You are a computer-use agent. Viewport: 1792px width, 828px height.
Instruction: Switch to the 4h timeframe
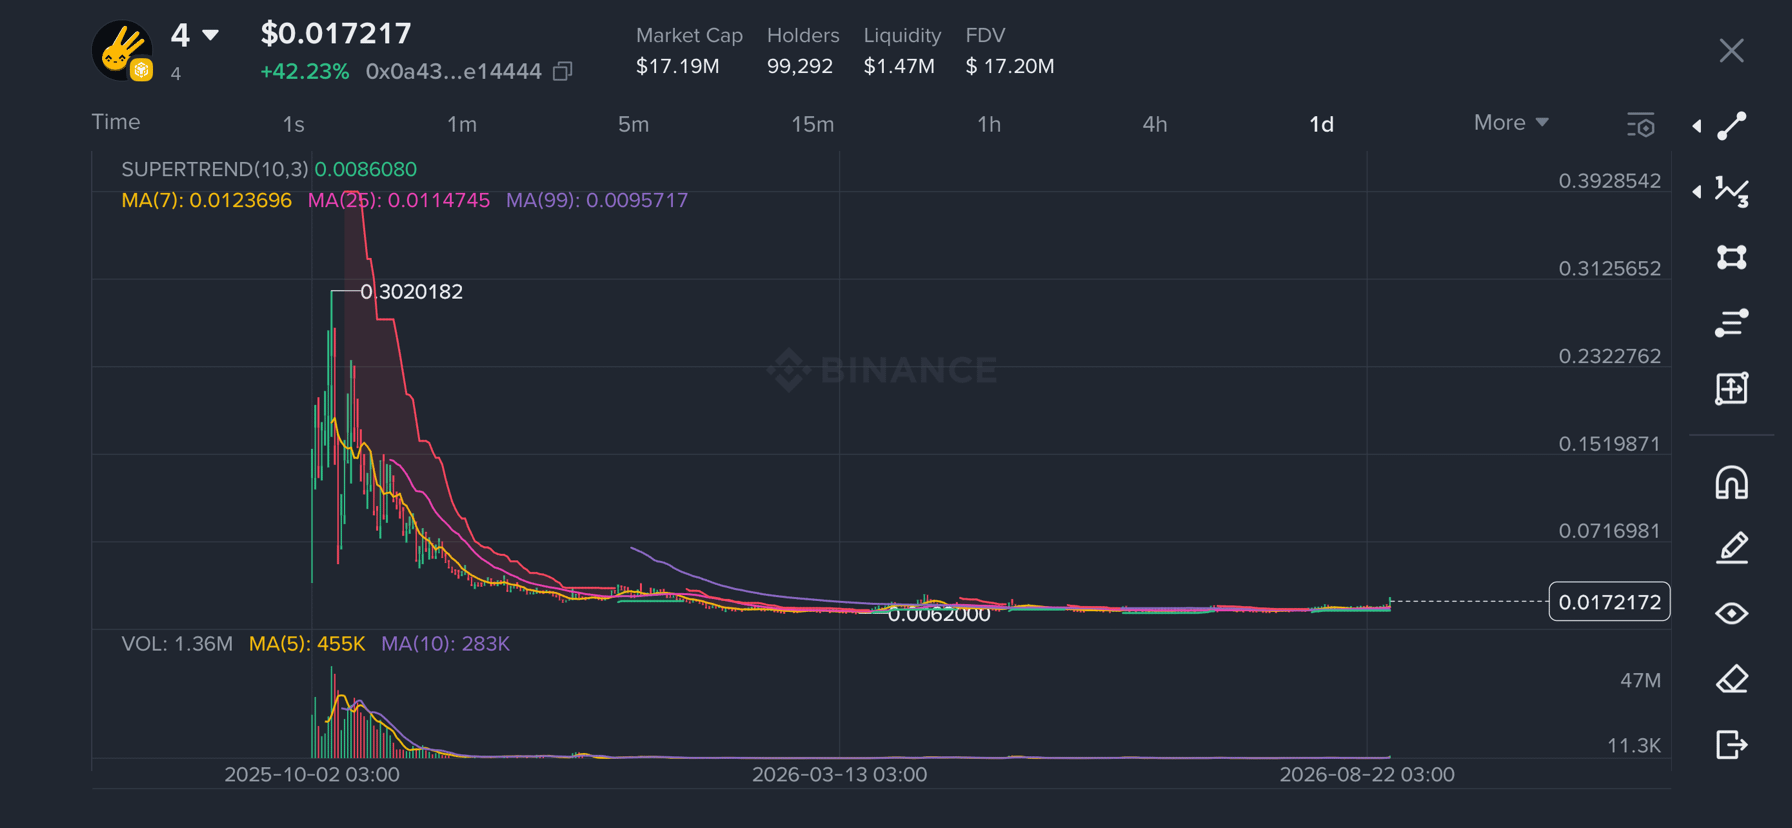point(1155,124)
